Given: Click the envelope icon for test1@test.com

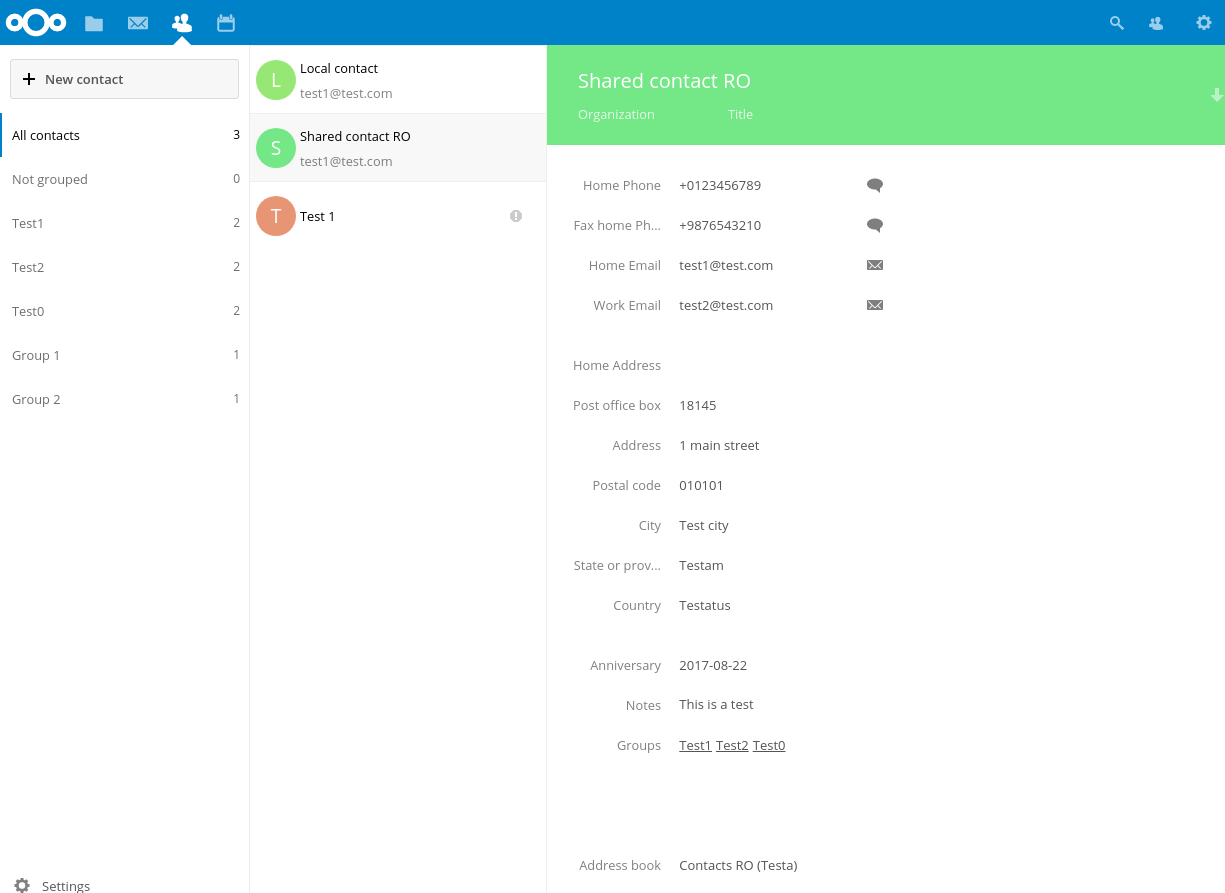Looking at the screenshot, I should click(x=875, y=265).
